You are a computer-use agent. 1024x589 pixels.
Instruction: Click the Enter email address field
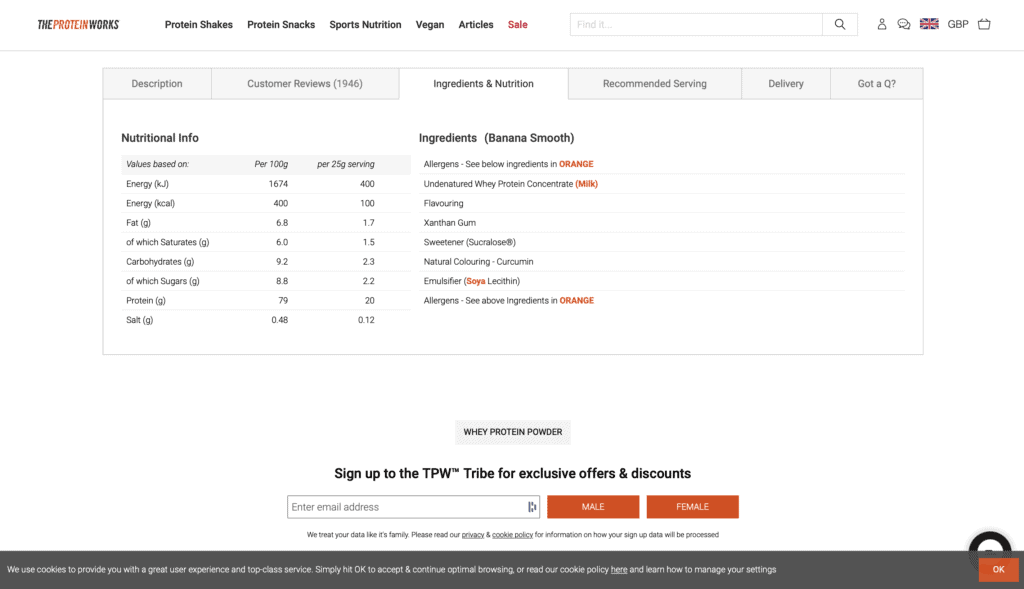(x=413, y=507)
